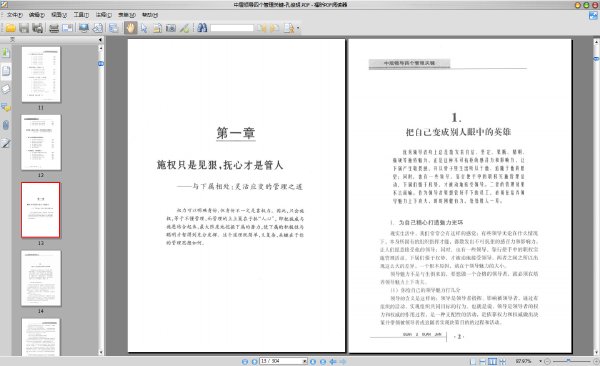The width and height of the screenshot is (600, 366).
Task: Select the Hand tool
Action: (x=130, y=28)
